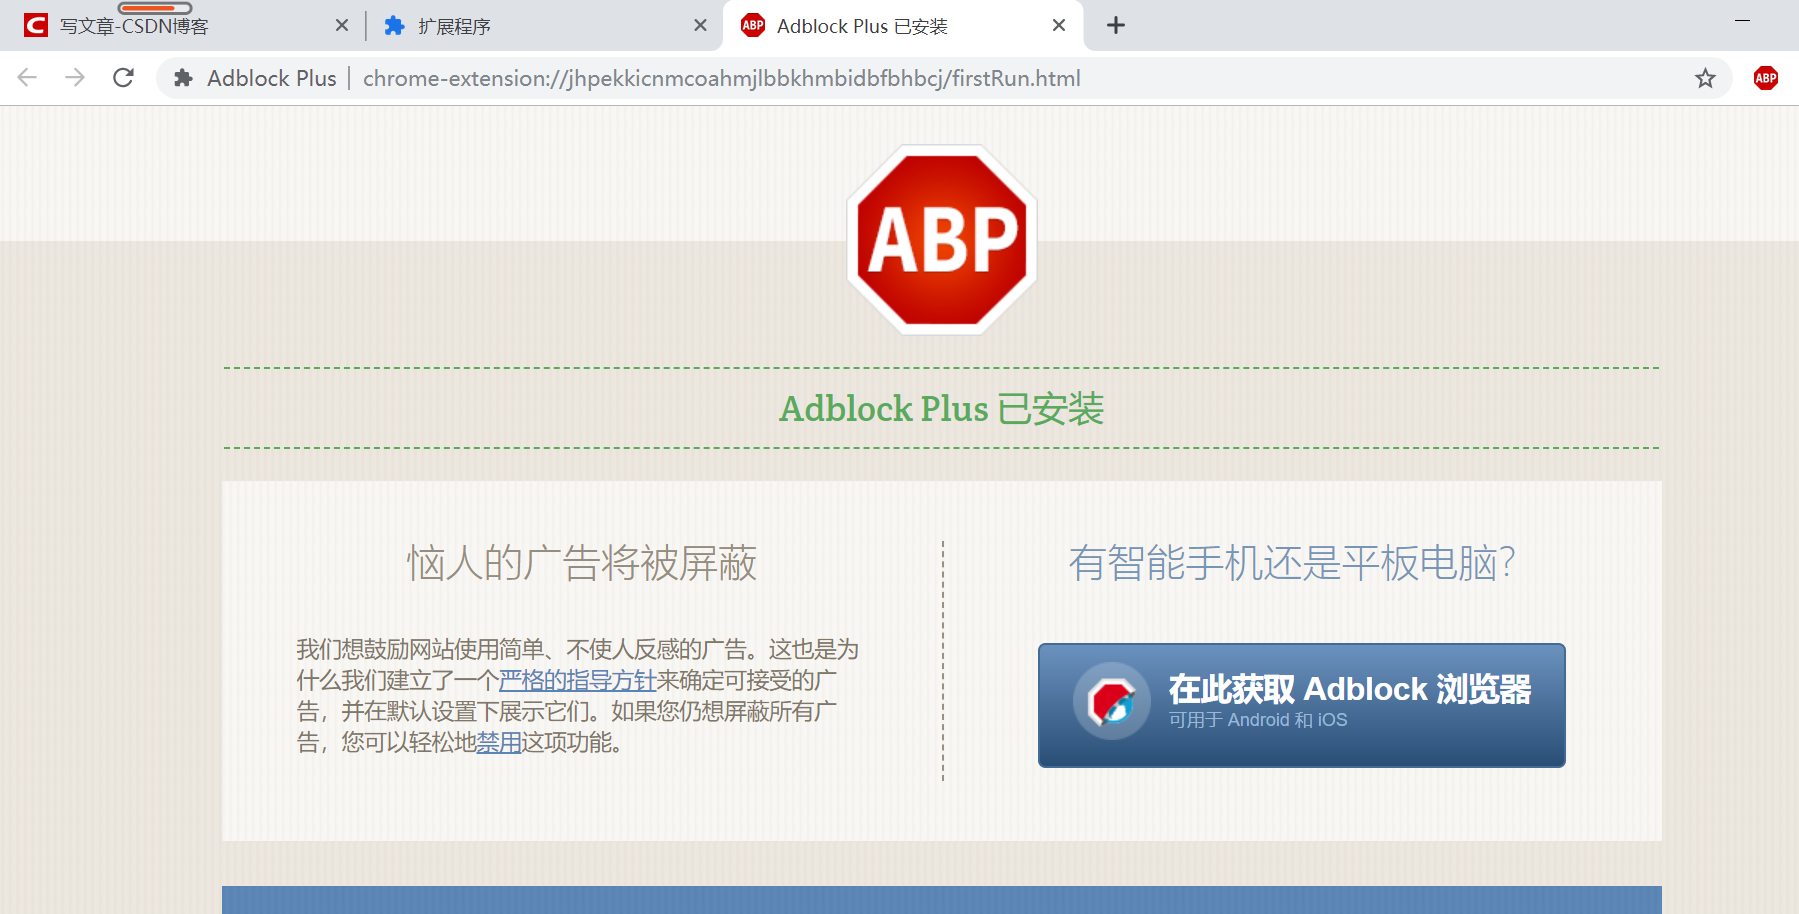Select the address bar URL

click(x=720, y=78)
